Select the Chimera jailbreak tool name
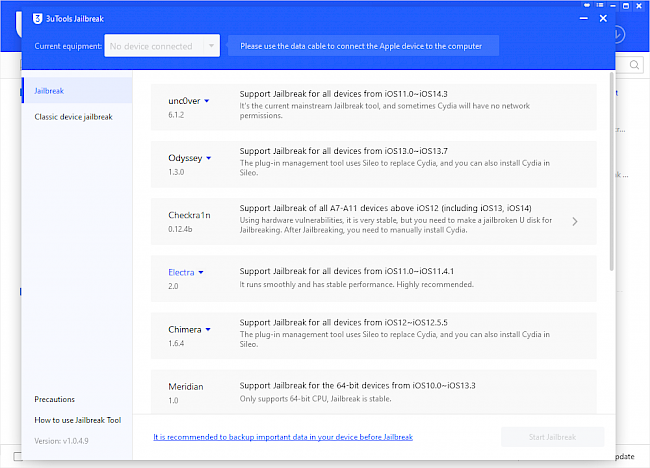The height and width of the screenshot is (468, 650). (x=184, y=330)
